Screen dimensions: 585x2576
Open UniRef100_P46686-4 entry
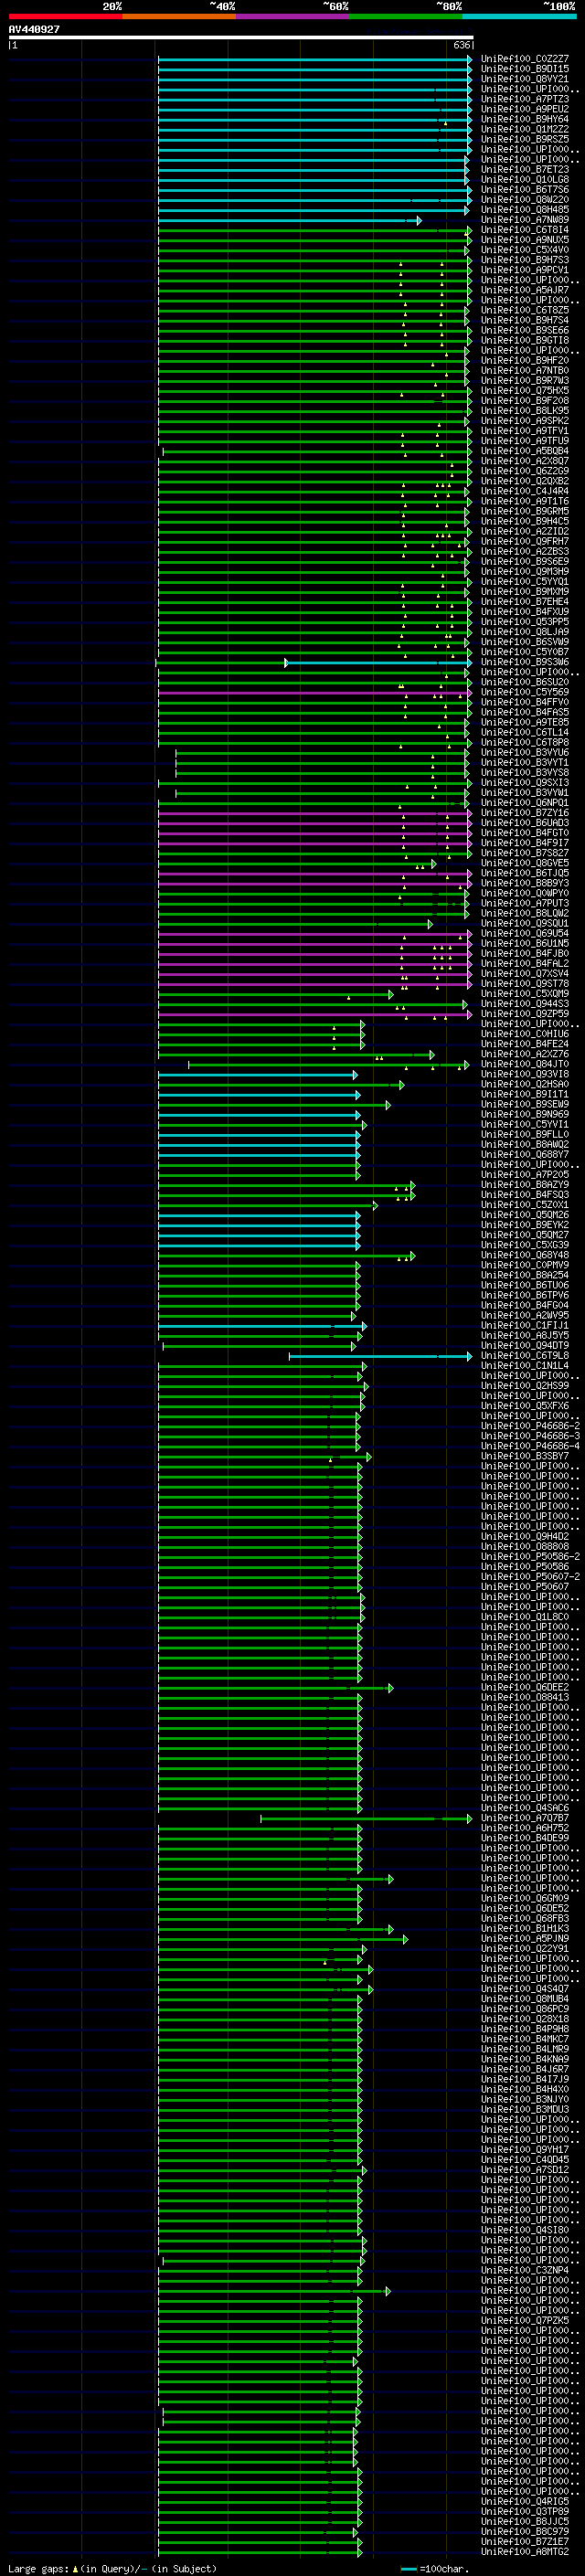[x=530, y=1446]
